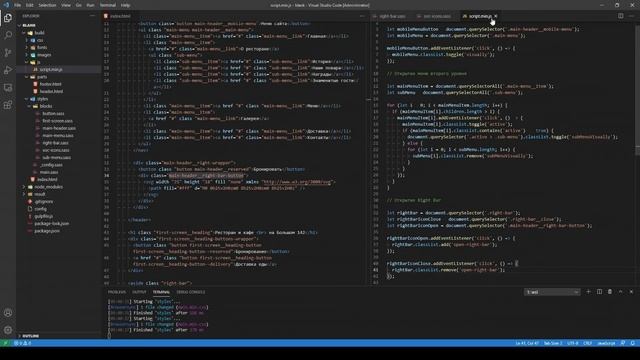640x360 pixels.
Task: Open the Search view in activity bar
Action: click(x=8, y=35)
